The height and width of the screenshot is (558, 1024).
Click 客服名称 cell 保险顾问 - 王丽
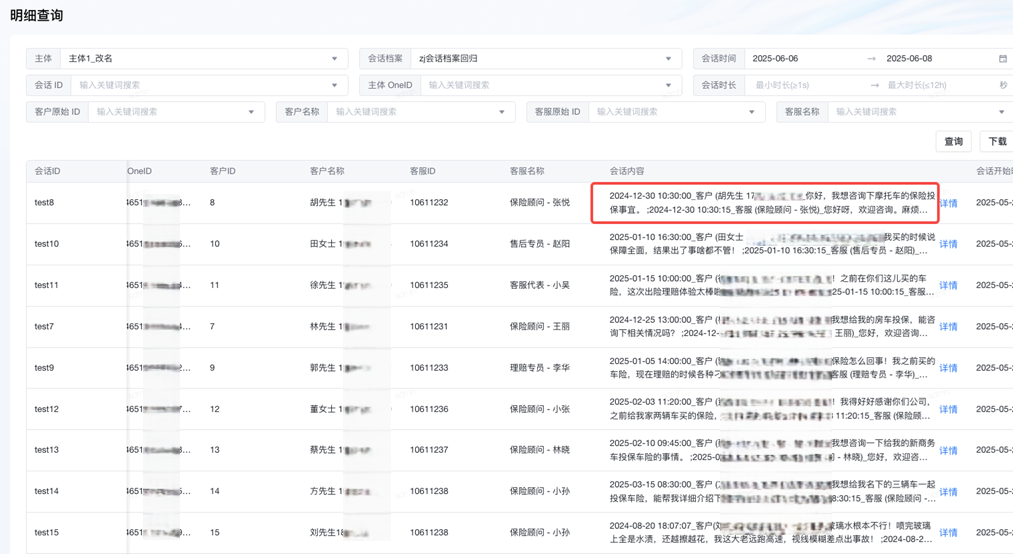point(539,327)
